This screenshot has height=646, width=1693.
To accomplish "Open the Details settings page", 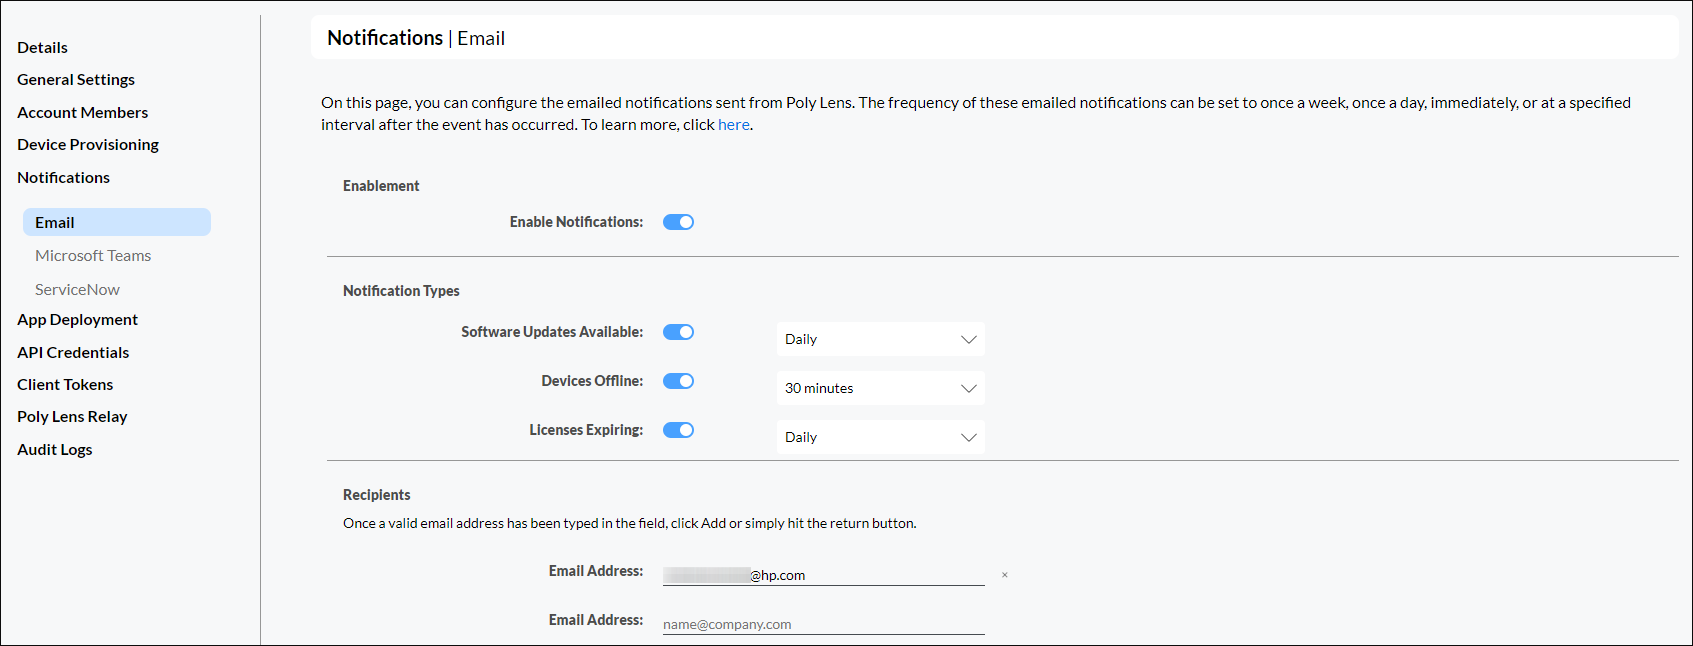I will [42, 47].
